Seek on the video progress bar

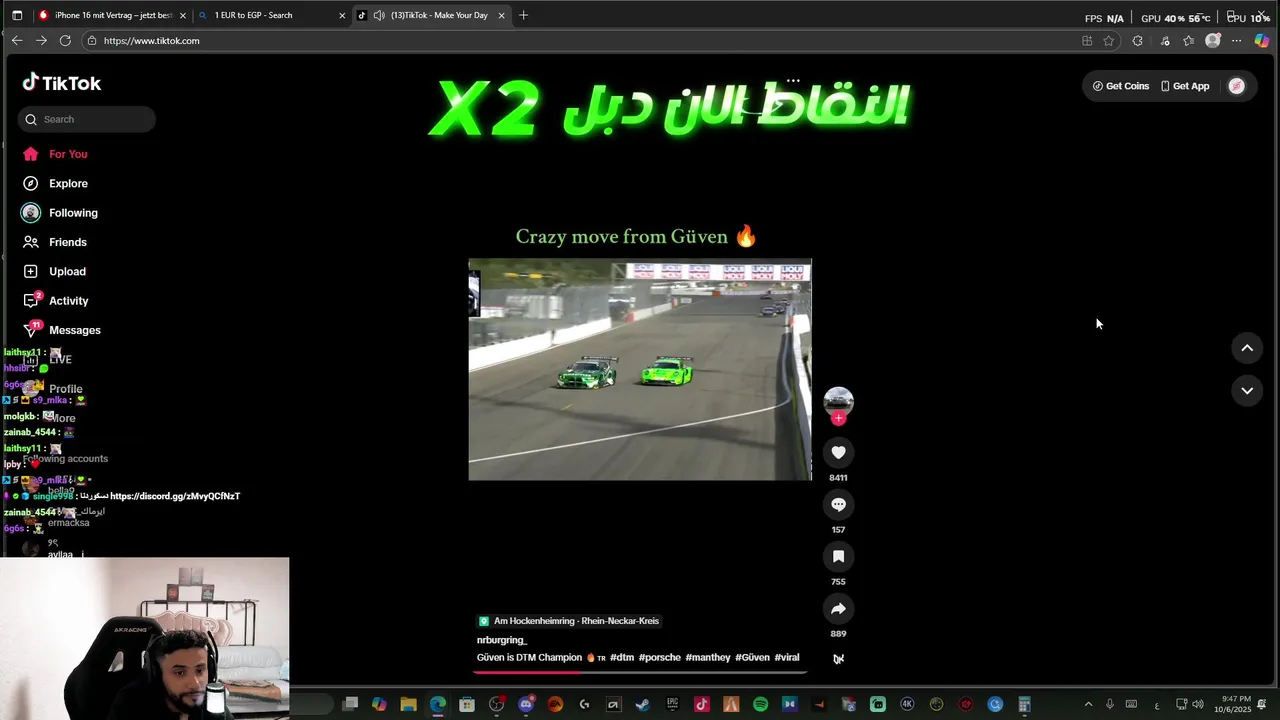(x=640, y=672)
